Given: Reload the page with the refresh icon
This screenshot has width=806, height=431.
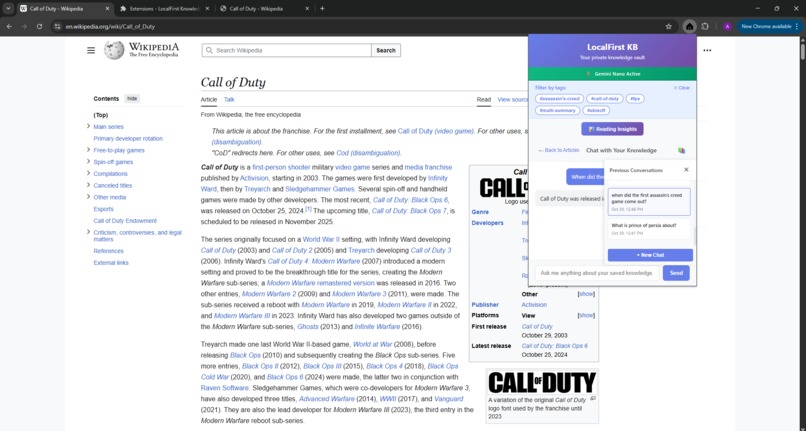Looking at the screenshot, I should coord(39,26).
